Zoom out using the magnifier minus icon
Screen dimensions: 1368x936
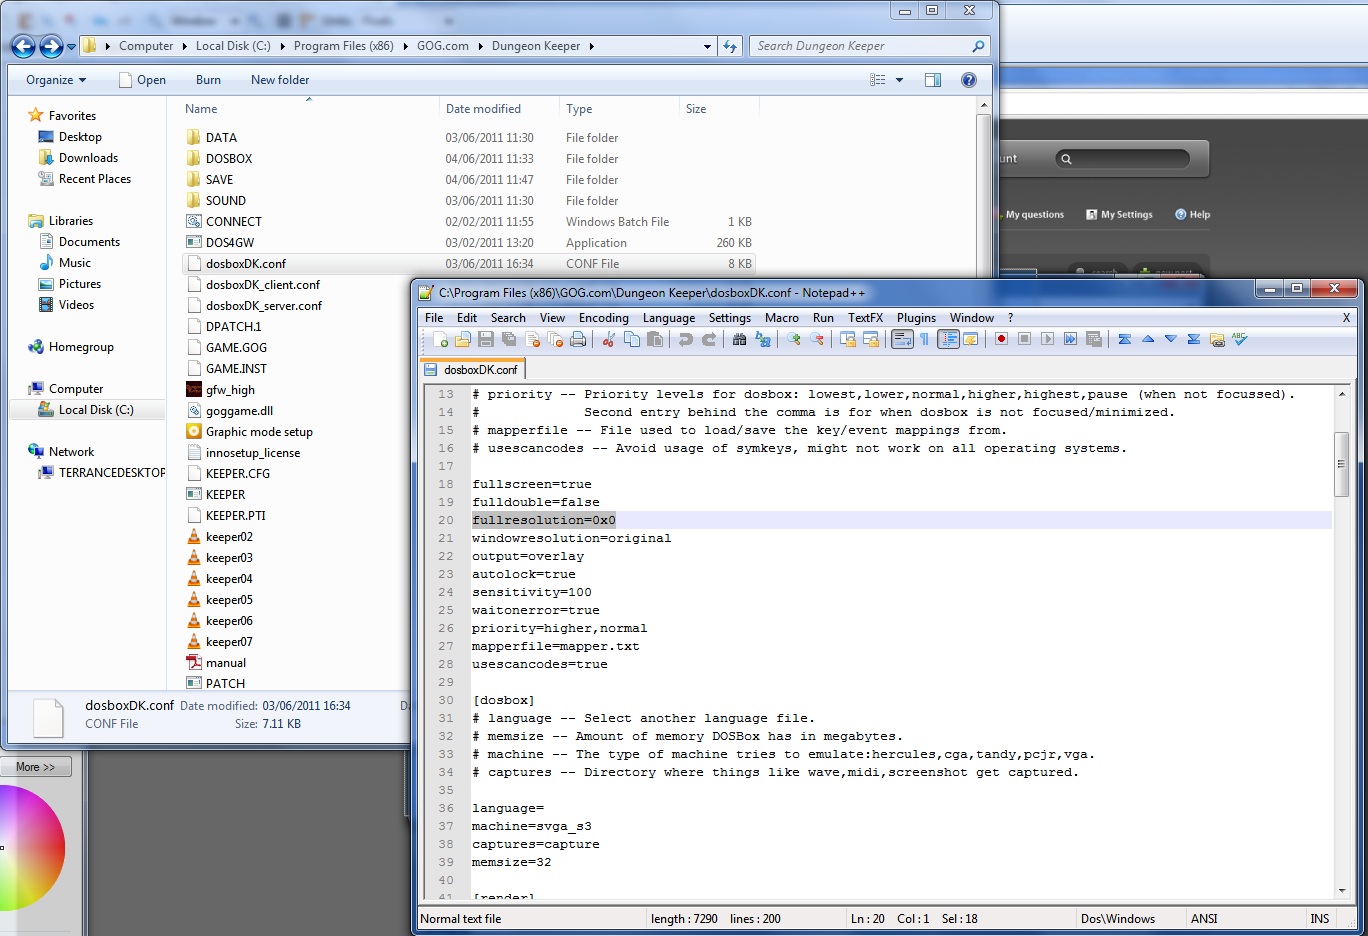tap(817, 340)
